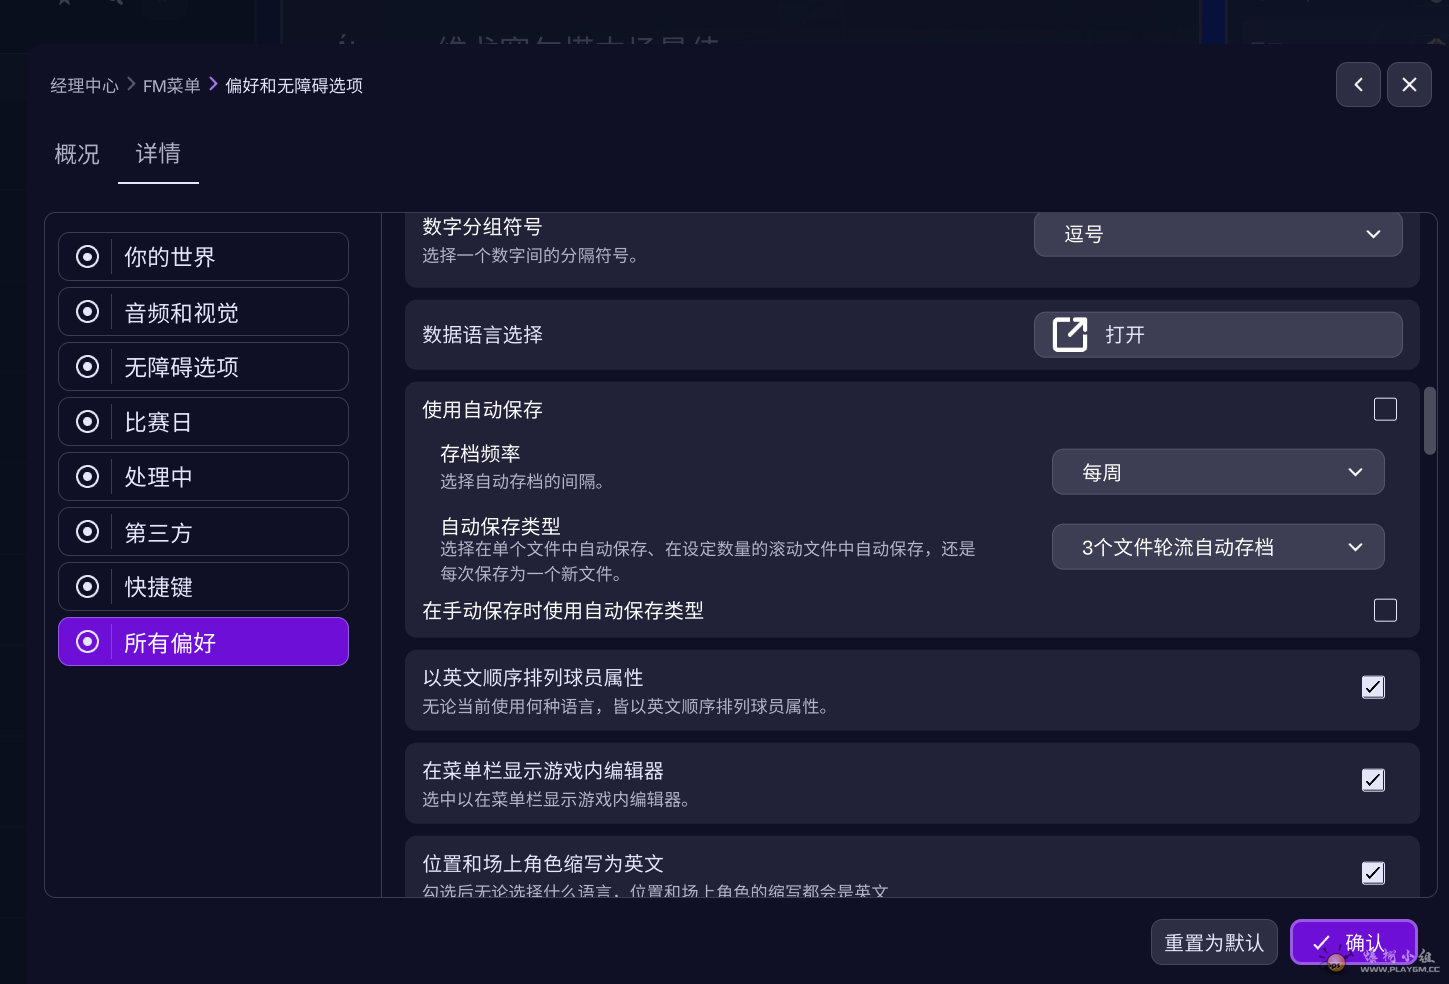
Task: Click the back chevron arrow at top right
Action: click(x=1358, y=84)
